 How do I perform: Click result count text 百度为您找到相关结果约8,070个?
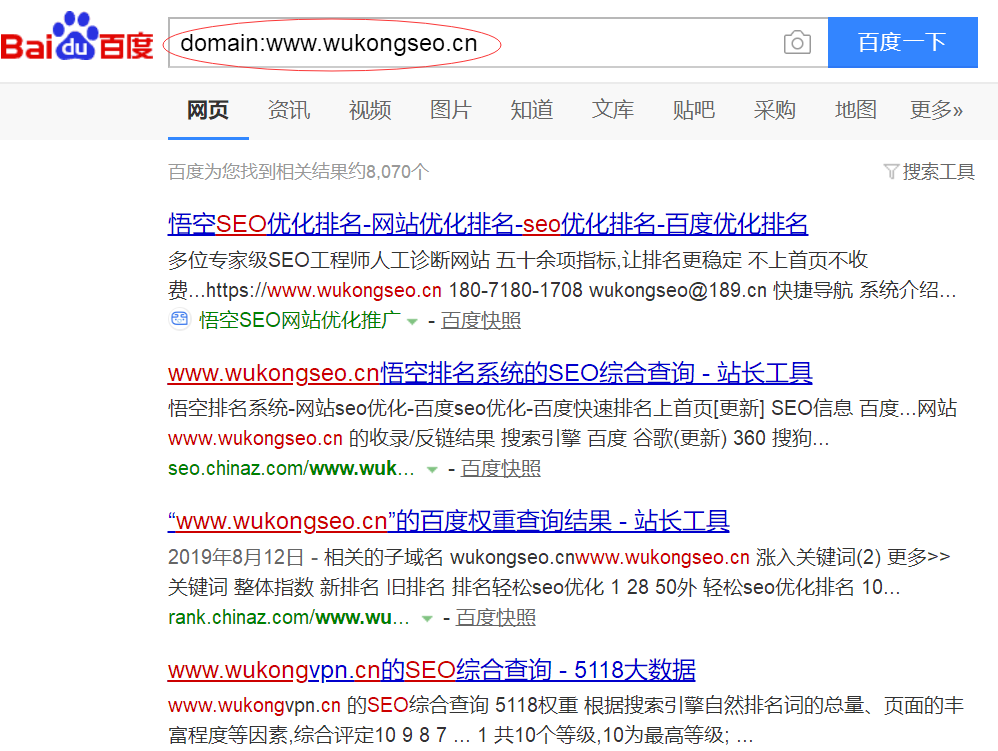[299, 172]
